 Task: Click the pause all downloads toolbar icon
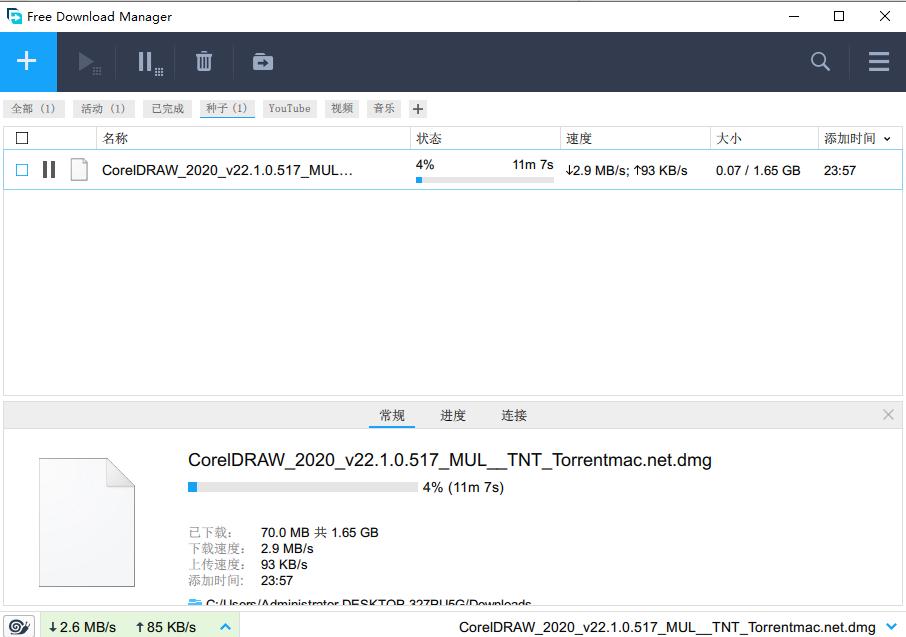150,62
